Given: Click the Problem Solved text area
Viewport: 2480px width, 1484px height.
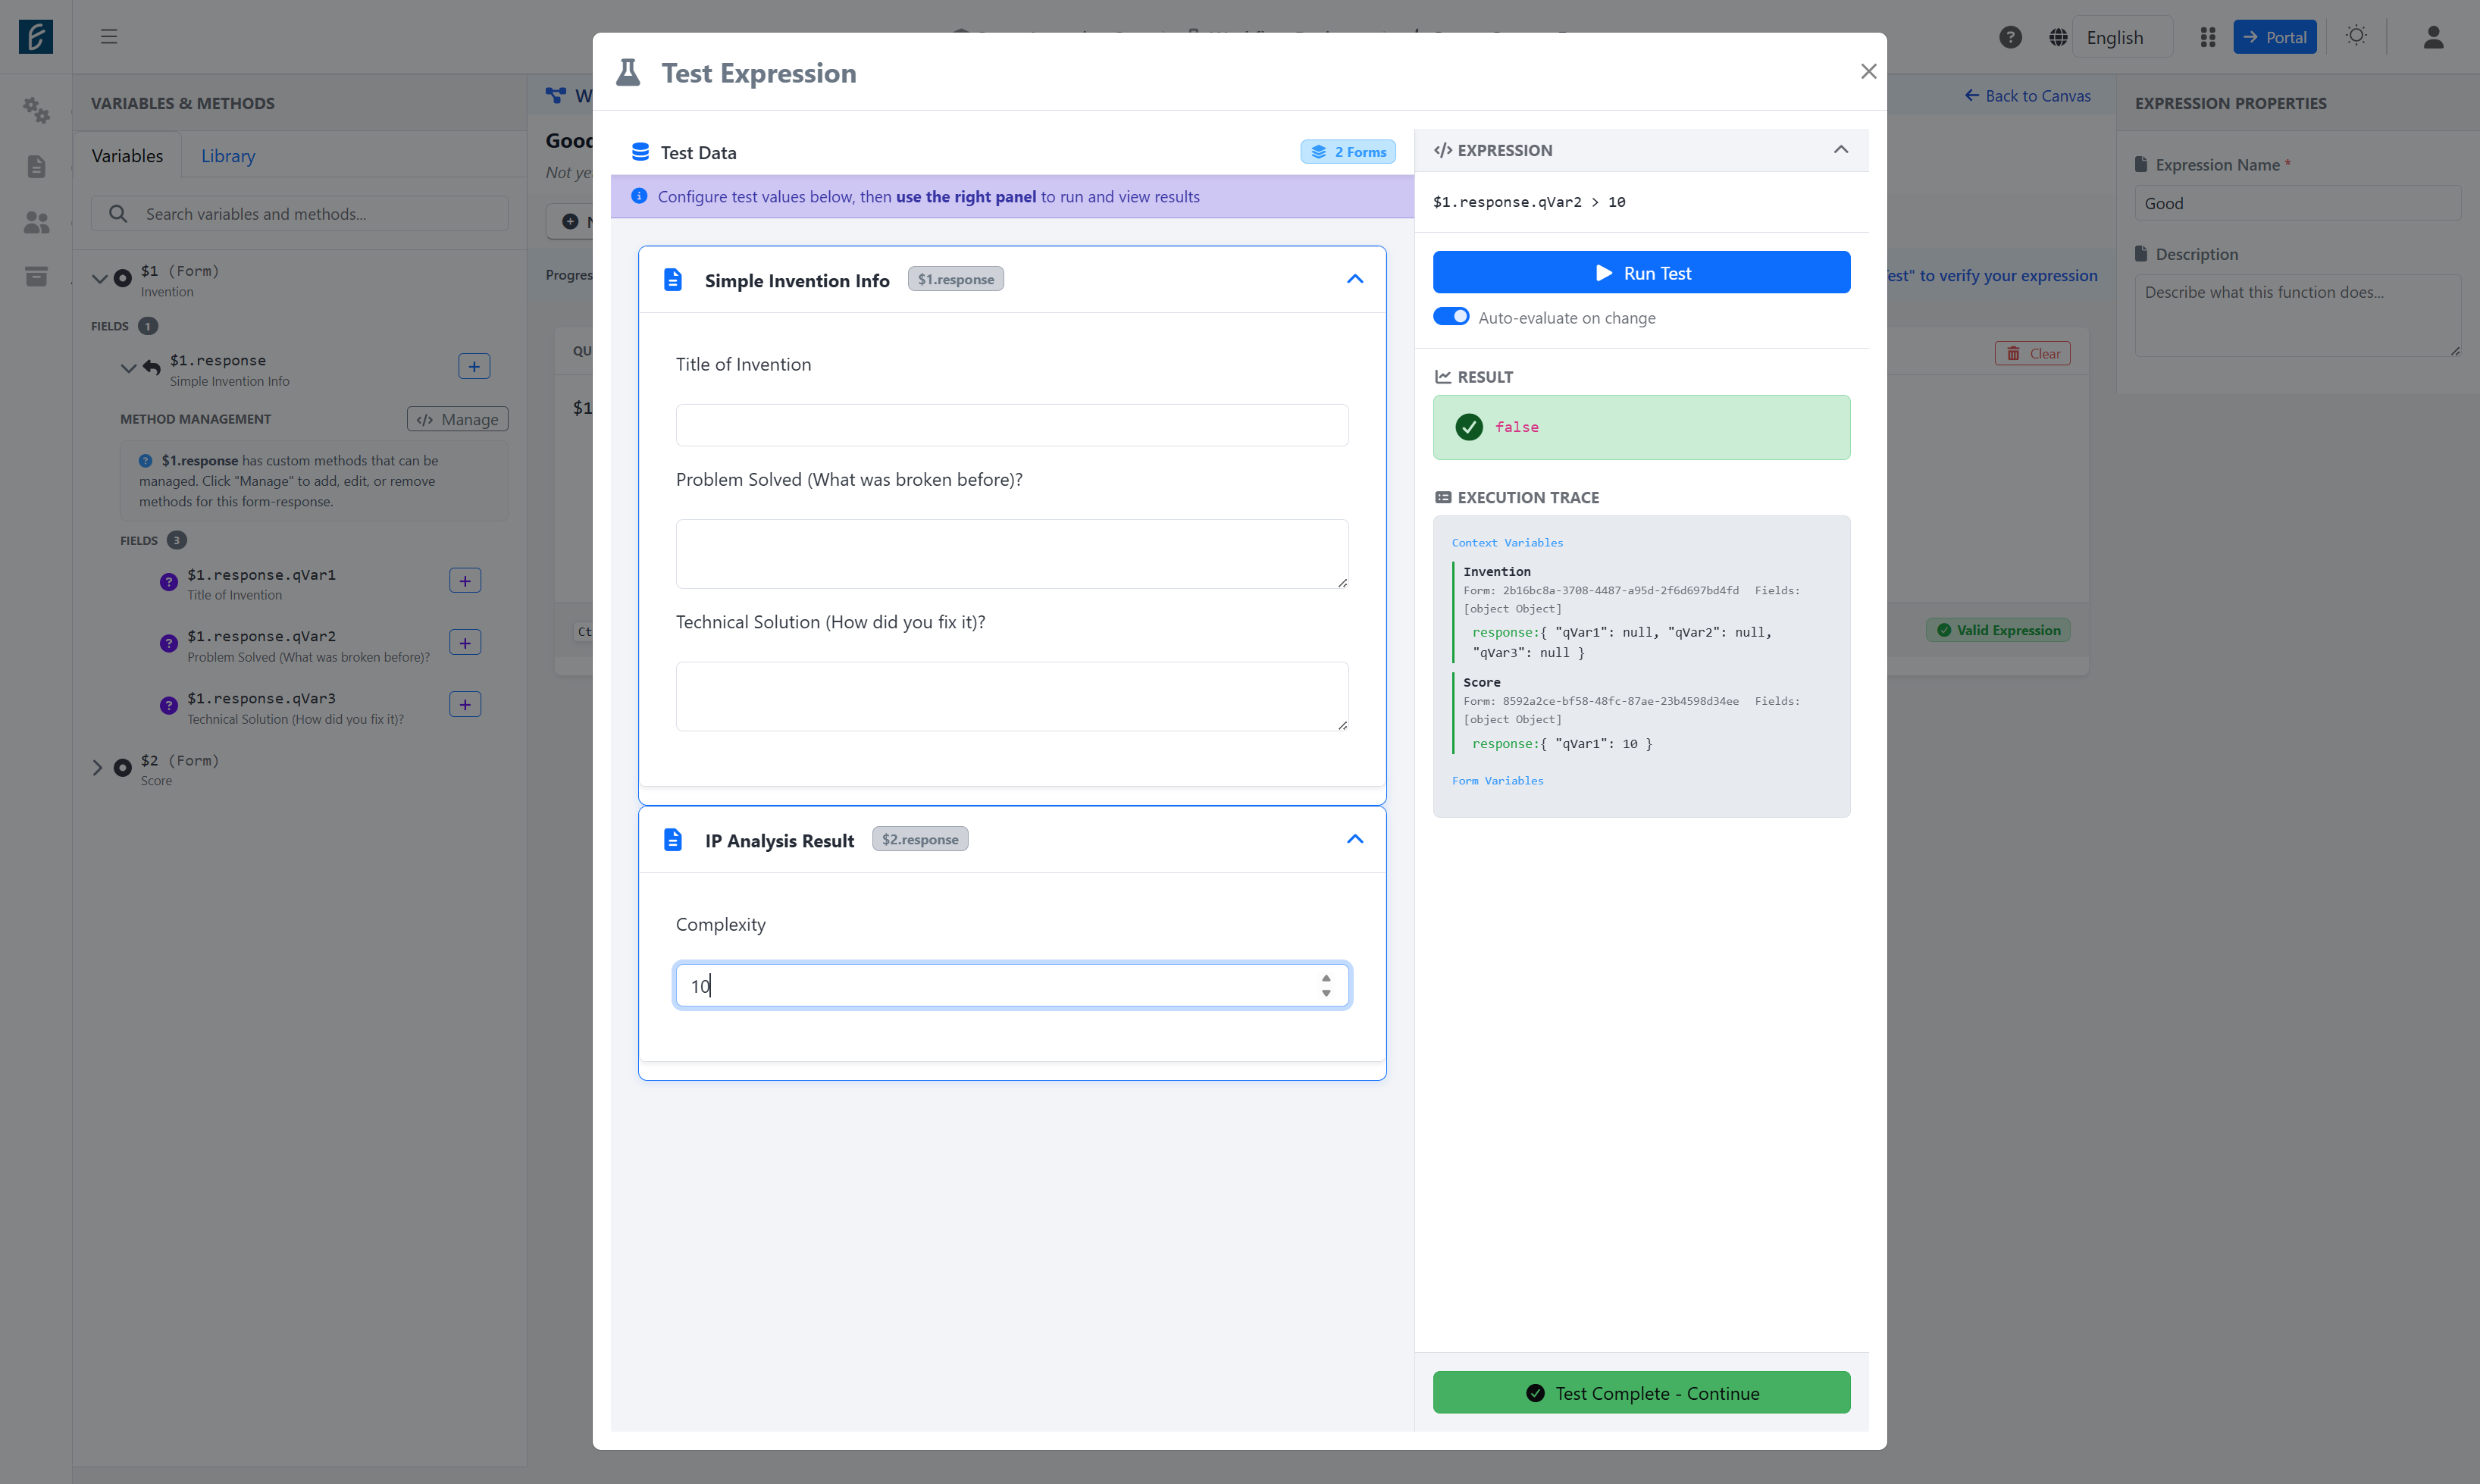Looking at the screenshot, I should [1012, 554].
